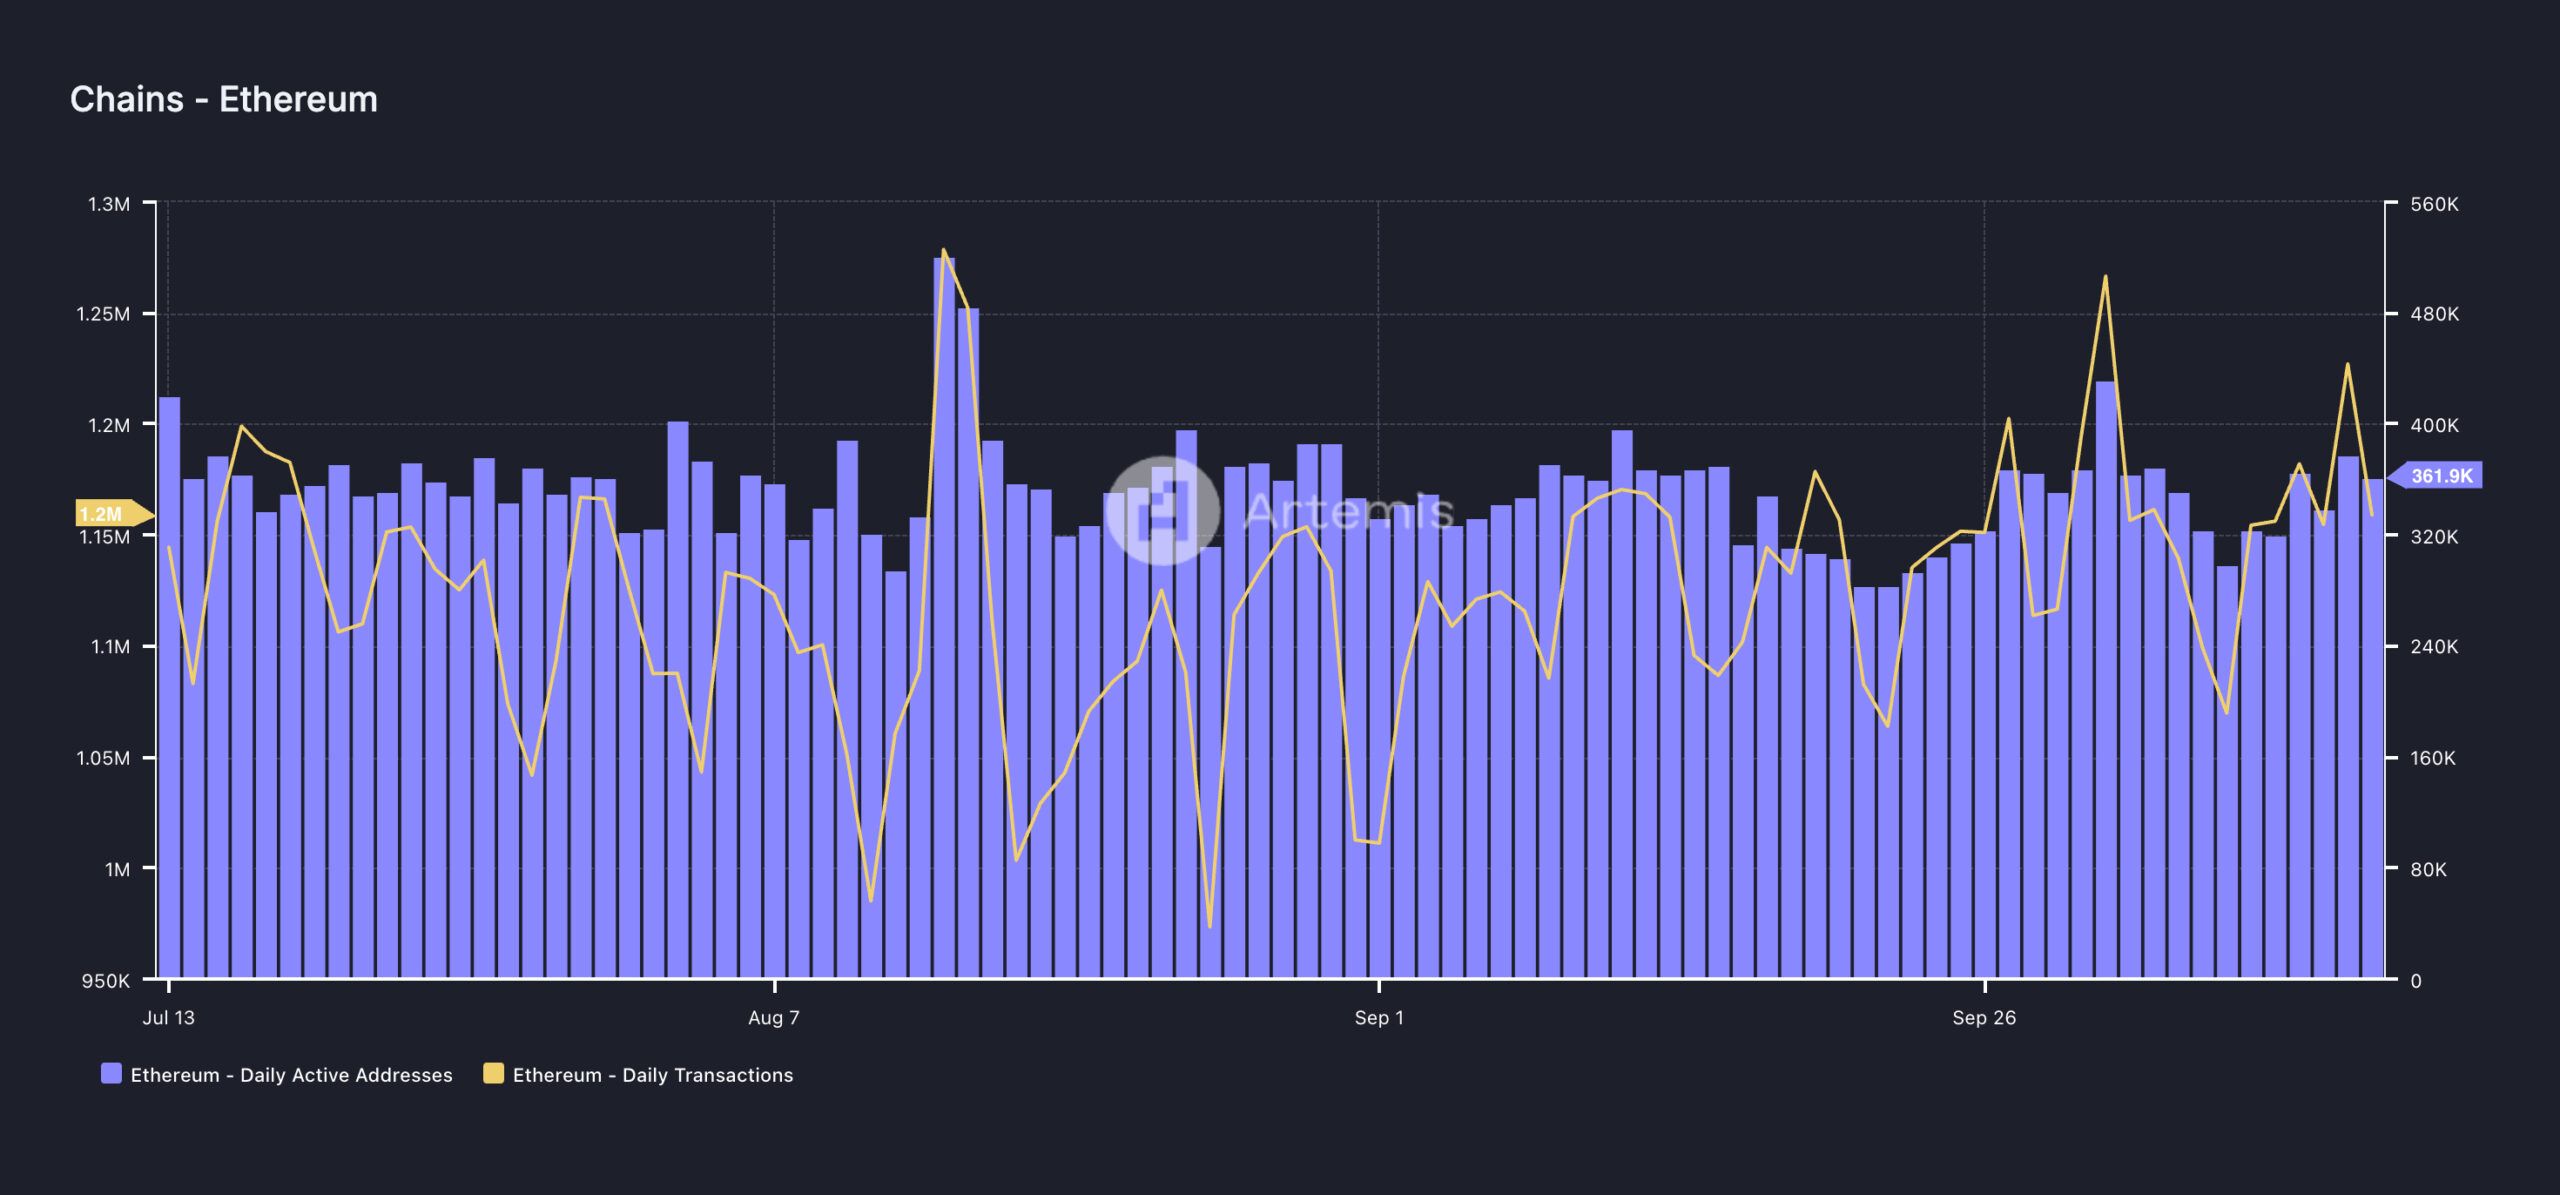
Task: Click the Artemis watermark text
Action: (1348, 511)
